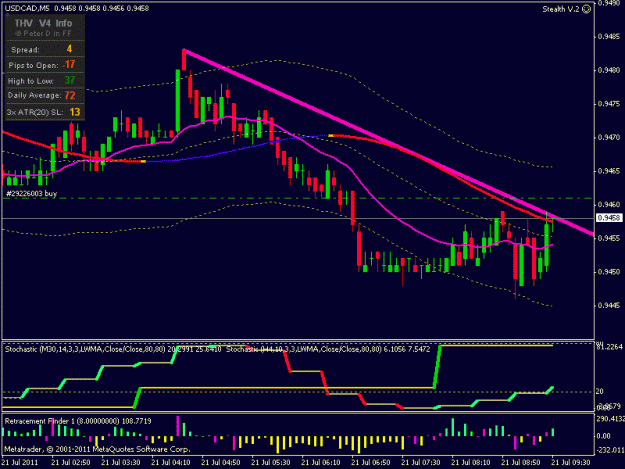625x469 pixels.
Task: Click the '21 Jul 04:50' time label
Action: click(221, 463)
